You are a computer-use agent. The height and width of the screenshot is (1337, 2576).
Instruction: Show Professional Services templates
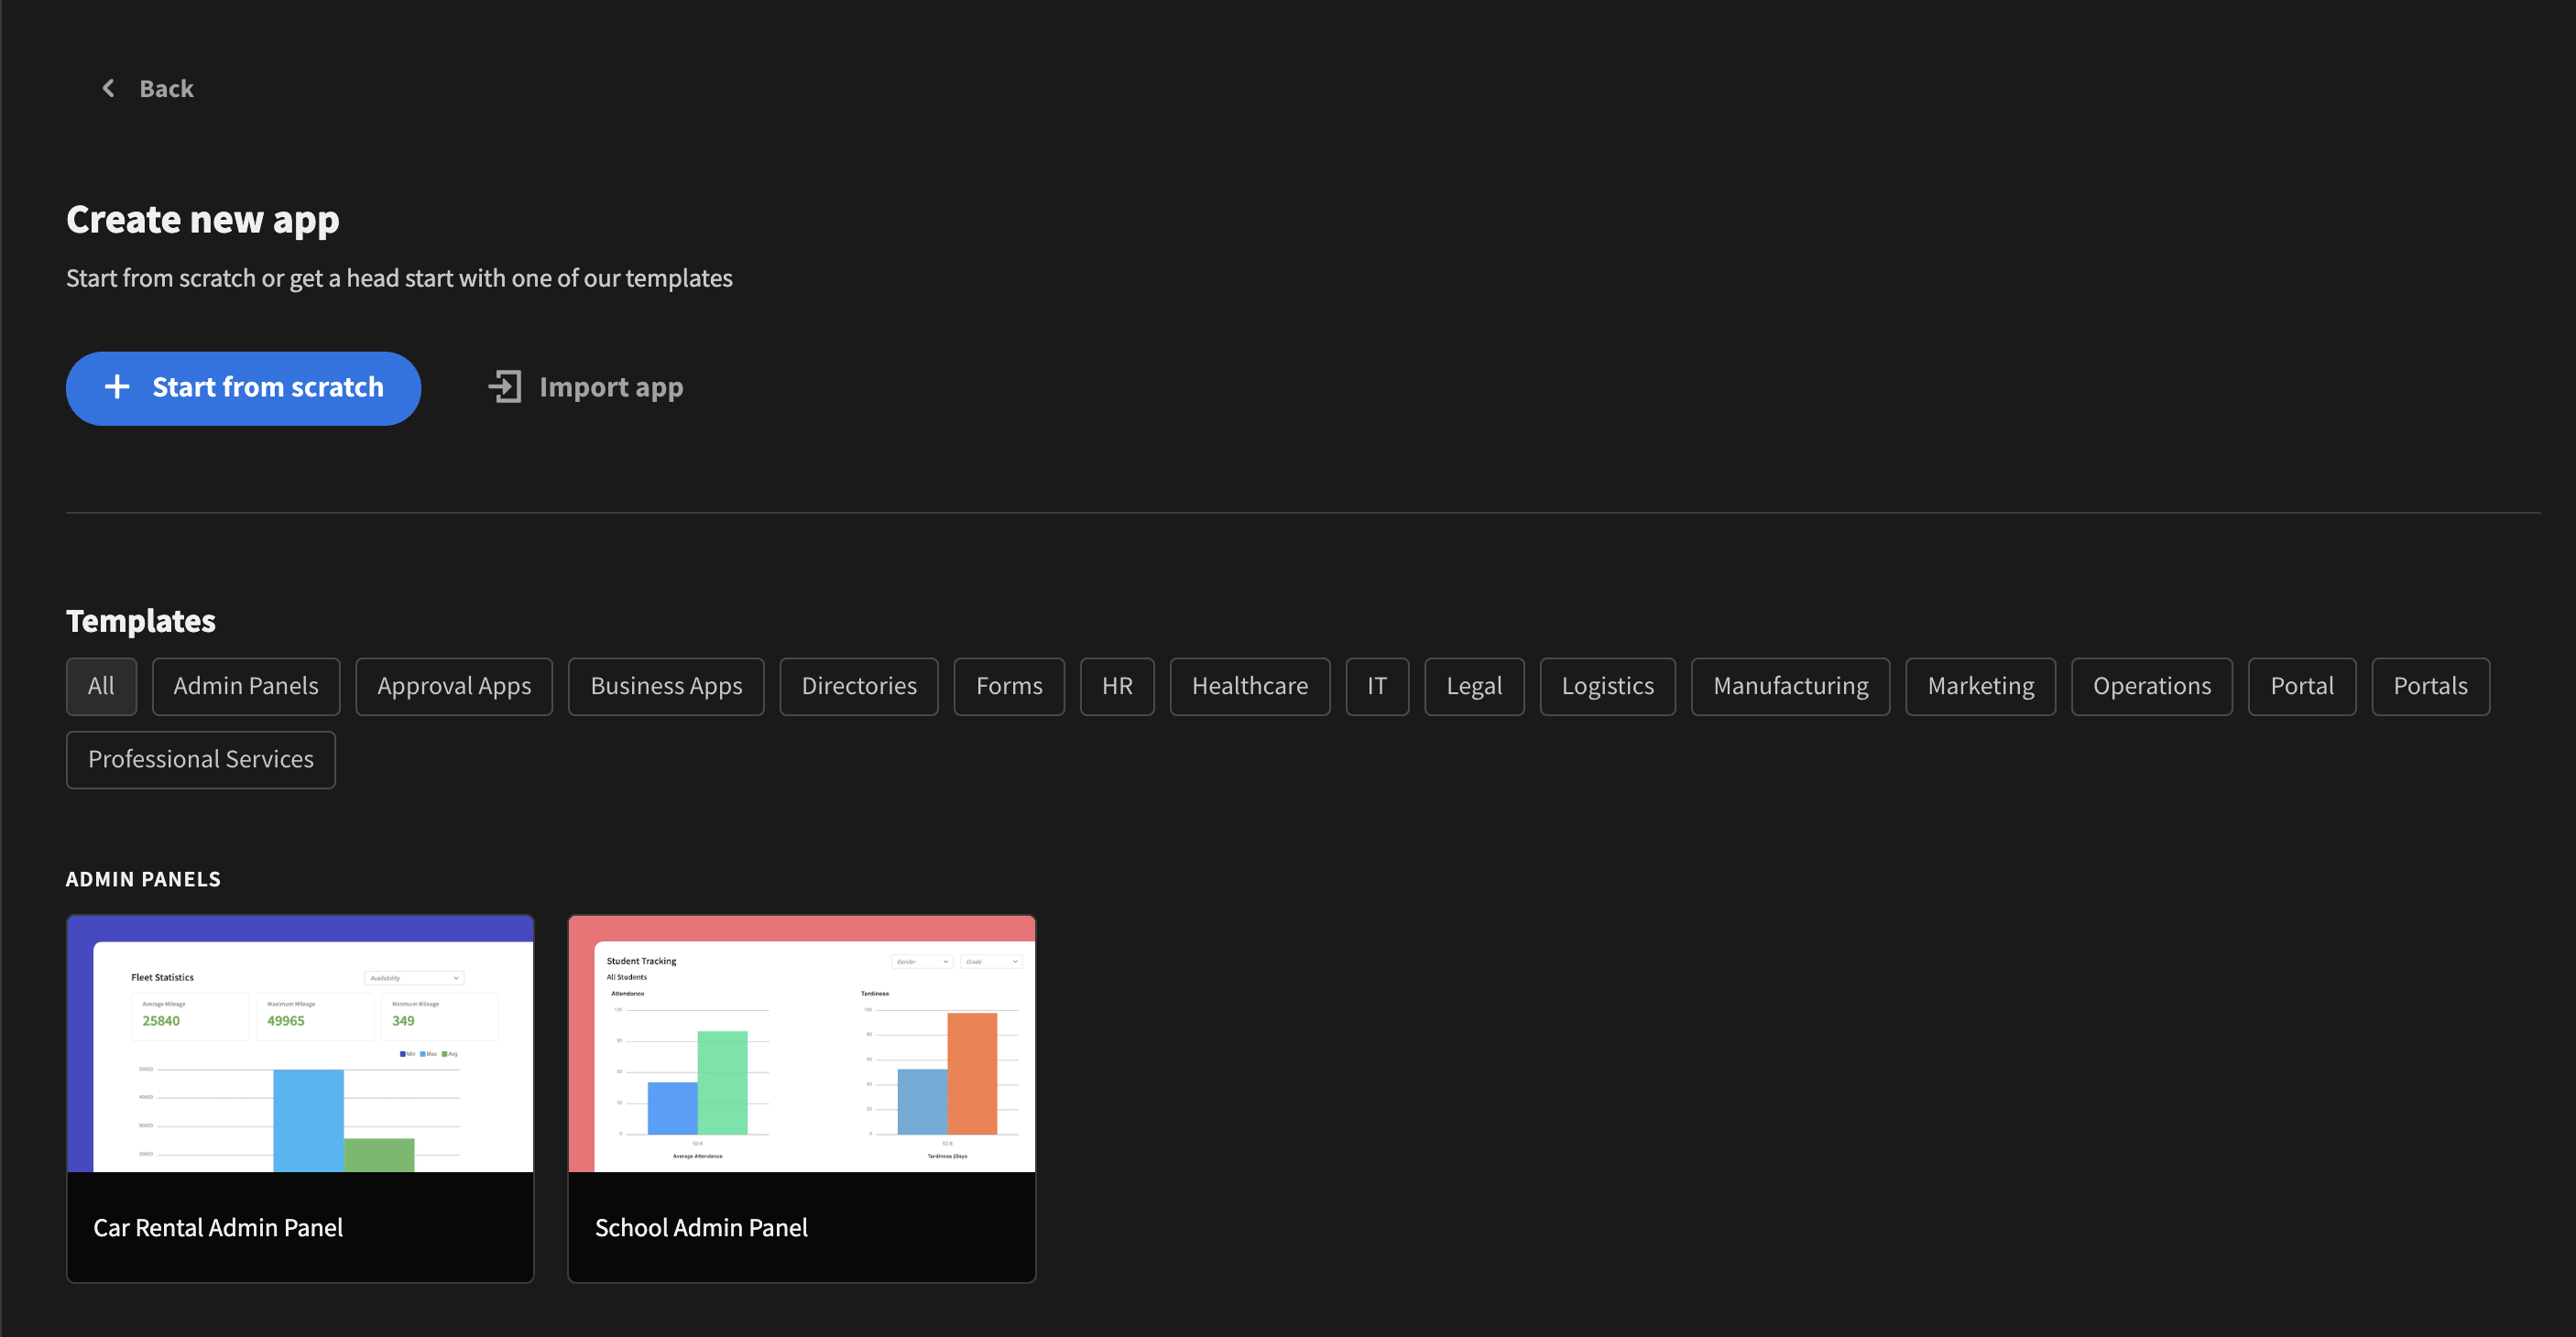click(201, 760)
